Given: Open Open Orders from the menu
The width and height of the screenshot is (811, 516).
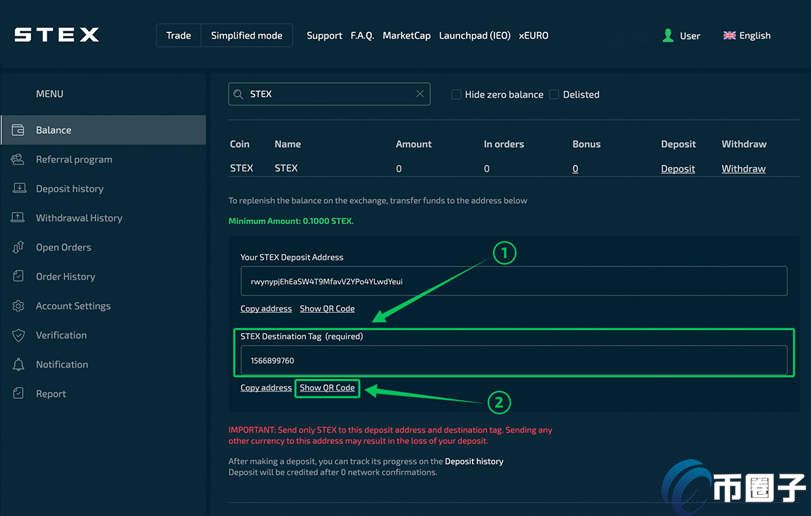Looking at the screenshot, I should click(64, 247).
